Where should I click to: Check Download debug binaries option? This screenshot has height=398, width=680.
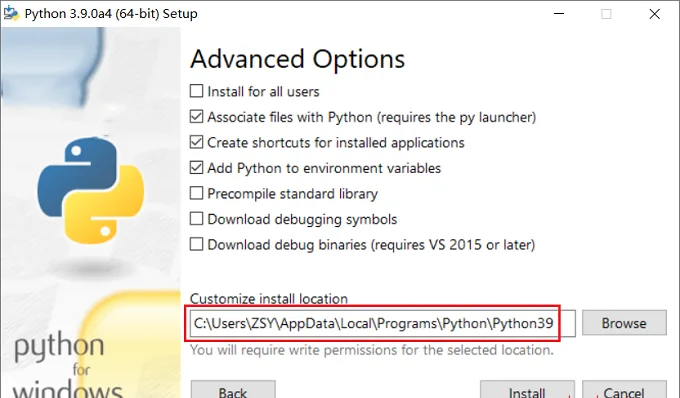[x=196, y=245]
